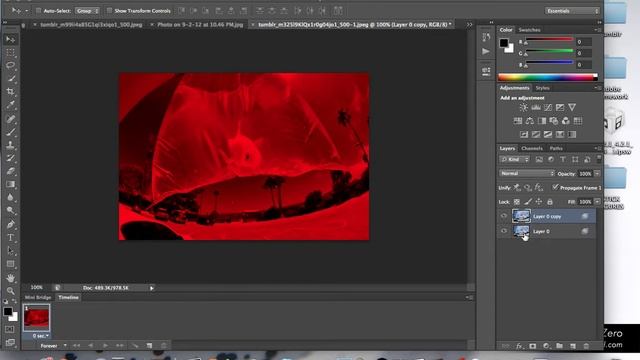This screenshot has height=360, width=640.
Task: Open the Essentials workspace dropdown
Action: click(572, 11)
